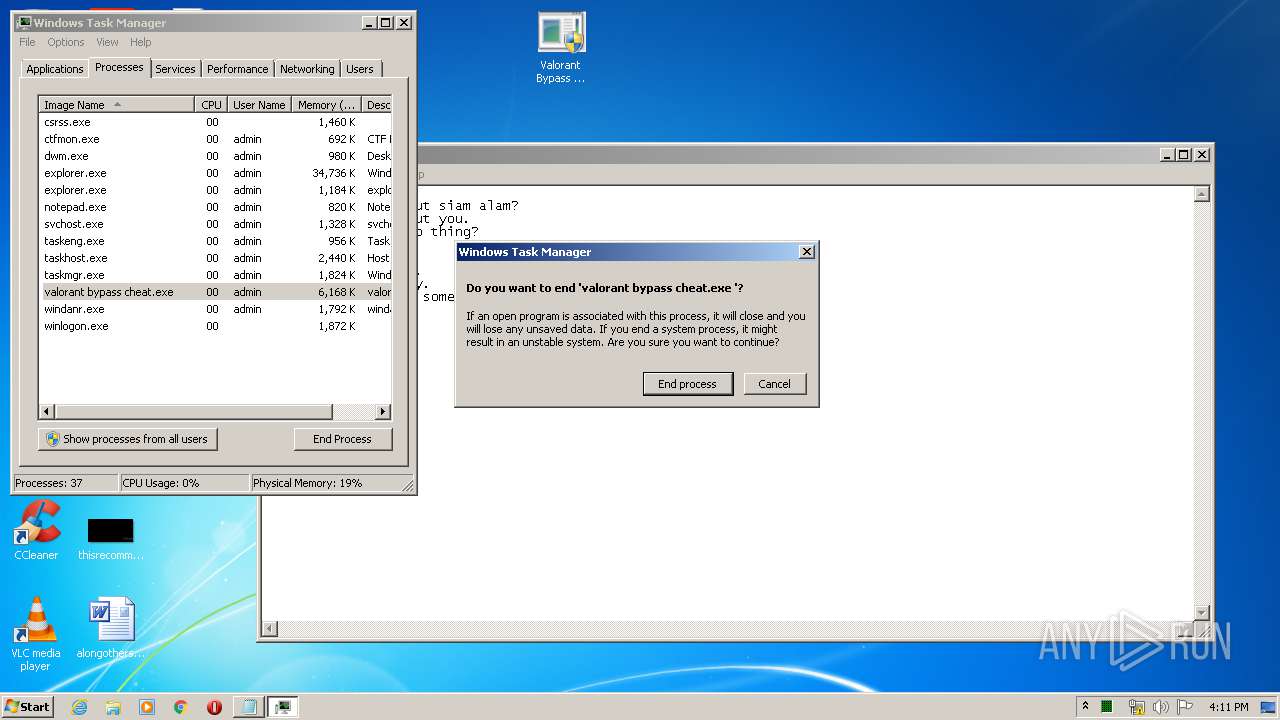Switch to the Networking tab
The height and width of the screenshot is (720, 1280).
(x=307, y=69)
